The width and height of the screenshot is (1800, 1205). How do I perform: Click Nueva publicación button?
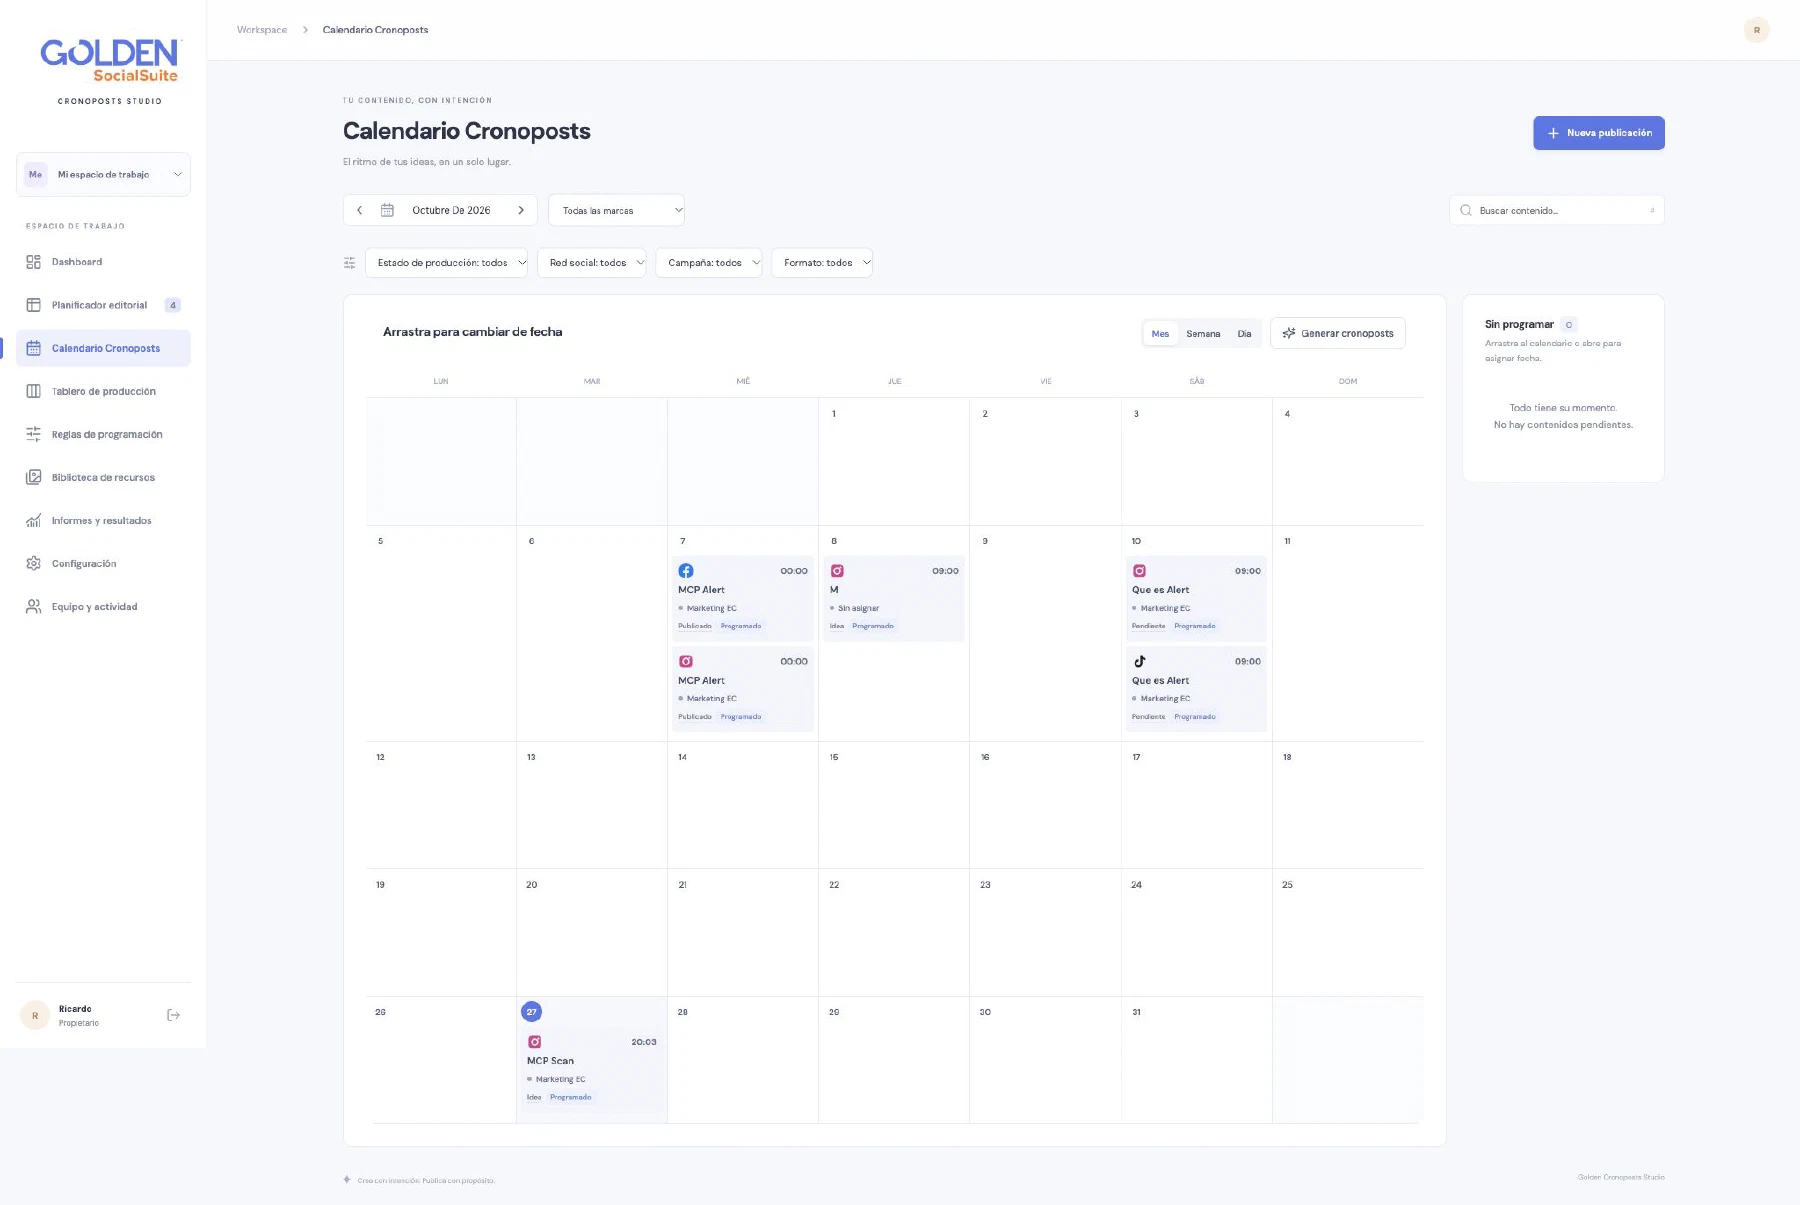(x=1599, y=133)
